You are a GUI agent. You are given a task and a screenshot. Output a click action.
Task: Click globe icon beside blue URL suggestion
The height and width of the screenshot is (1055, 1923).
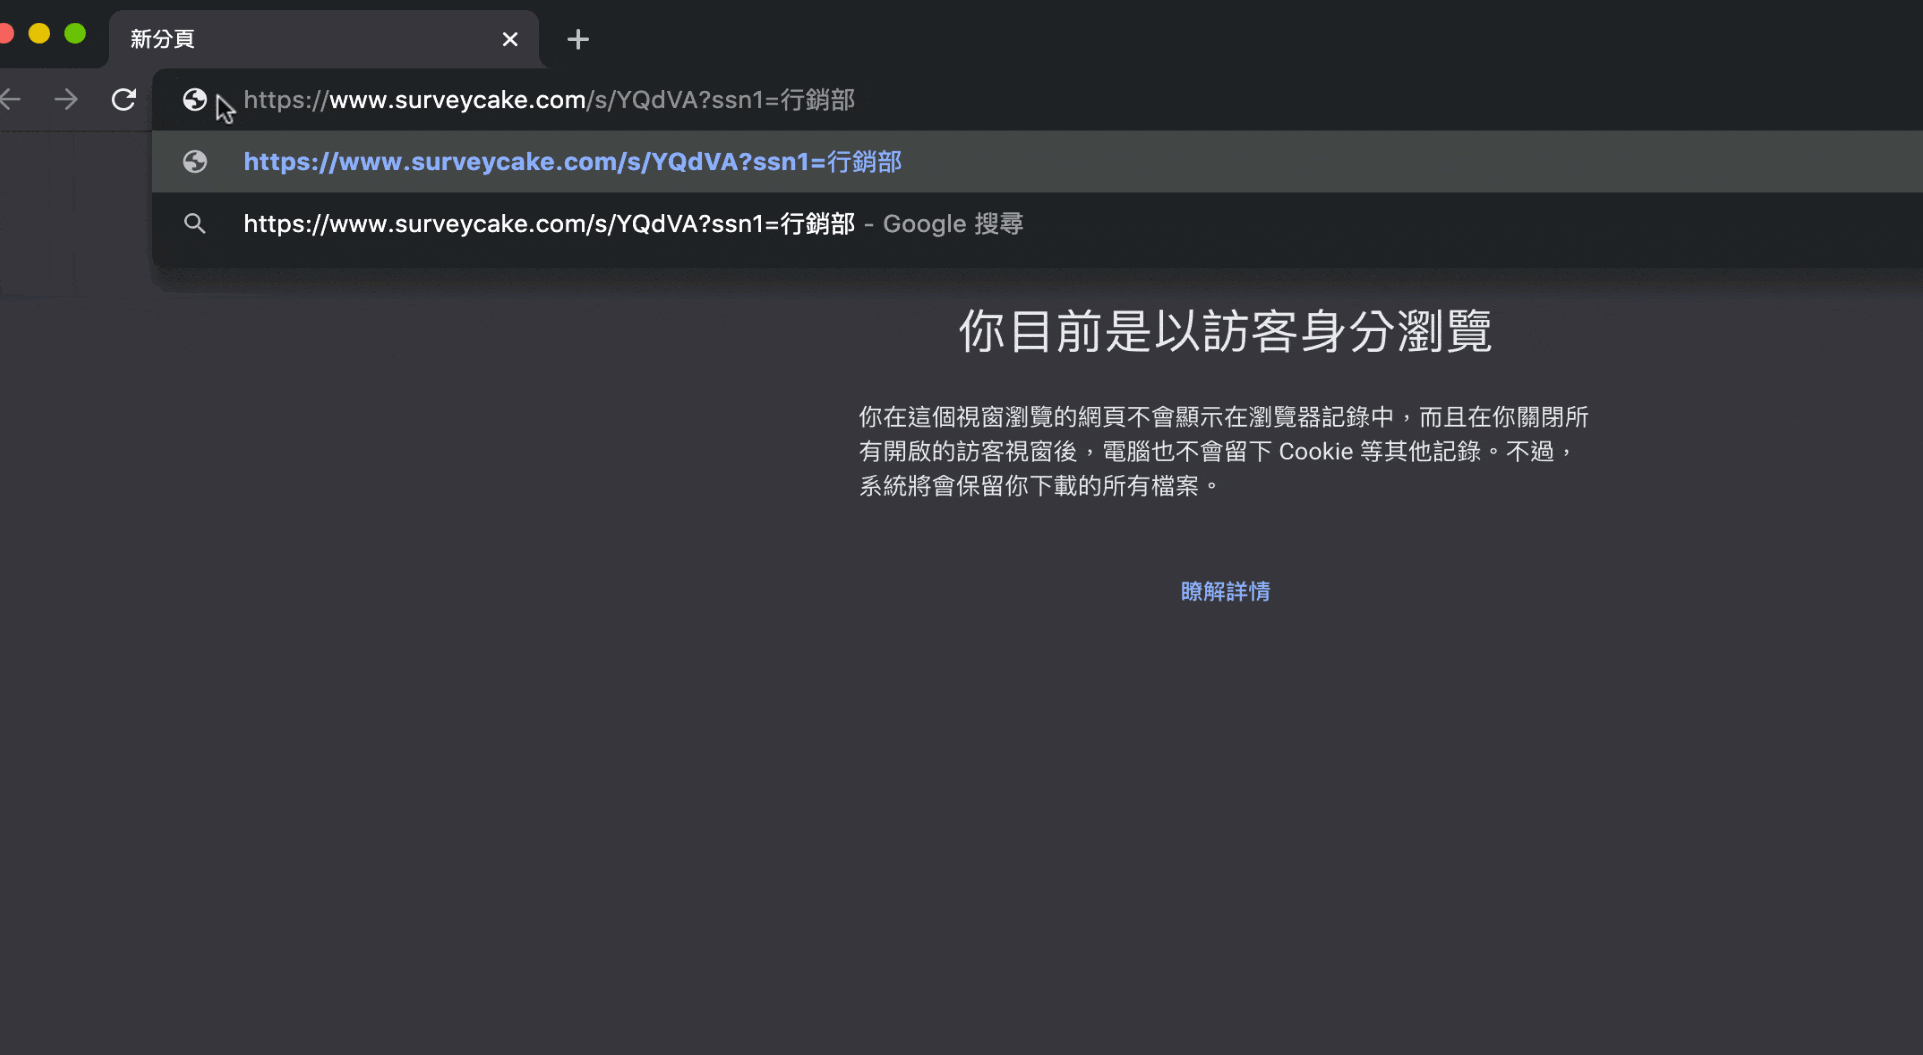[195, 161]
